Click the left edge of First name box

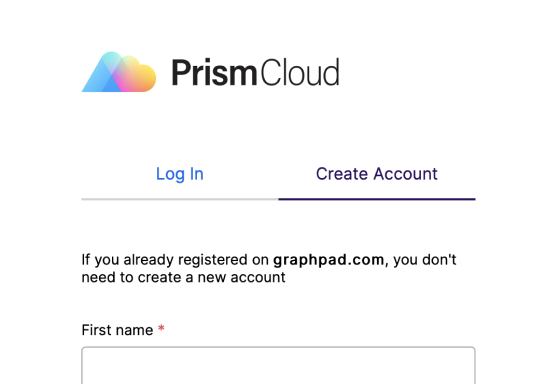(x=83, y=365)
